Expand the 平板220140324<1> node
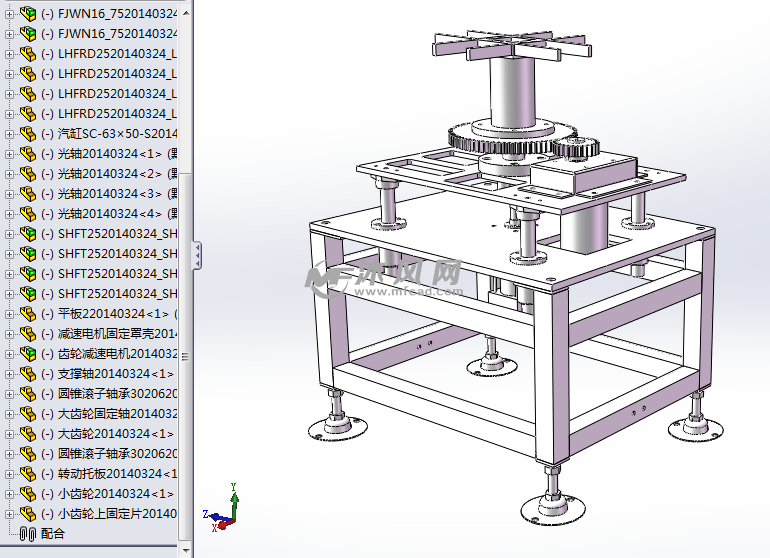This screenshot has width=770, height=558. click(9, 314)
